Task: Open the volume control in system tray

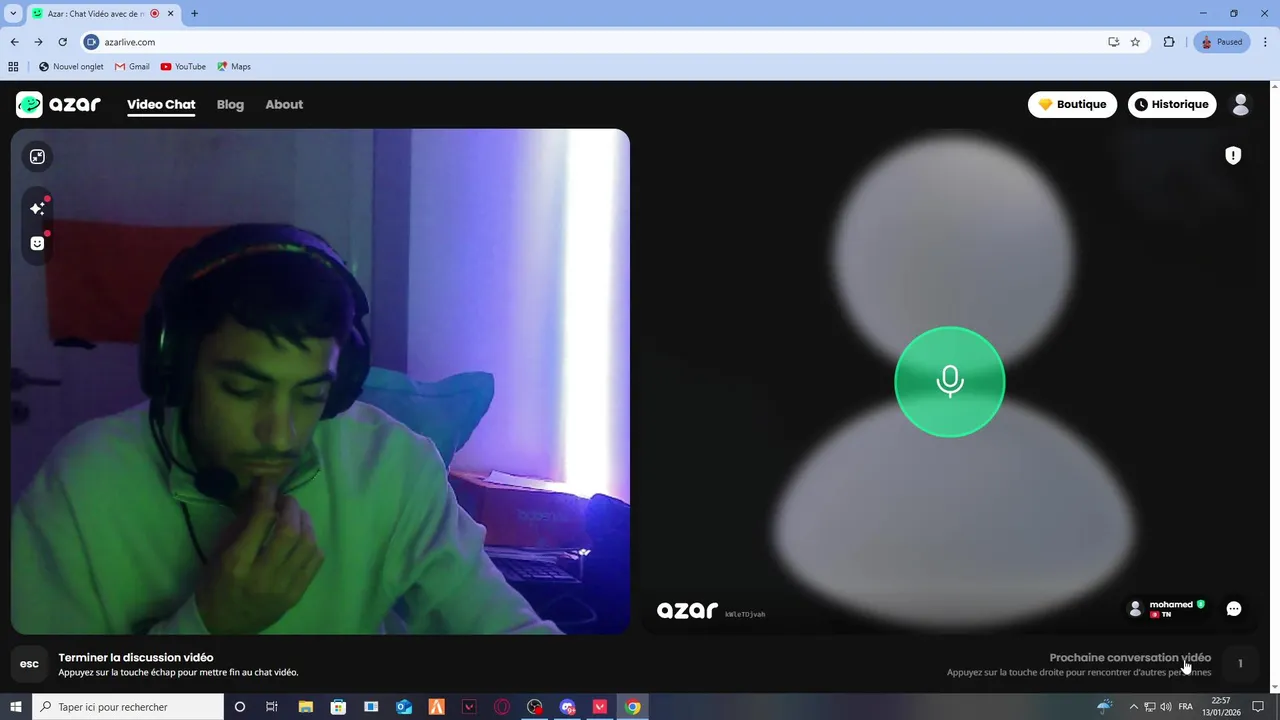Action: click(x=1166, y=707)
